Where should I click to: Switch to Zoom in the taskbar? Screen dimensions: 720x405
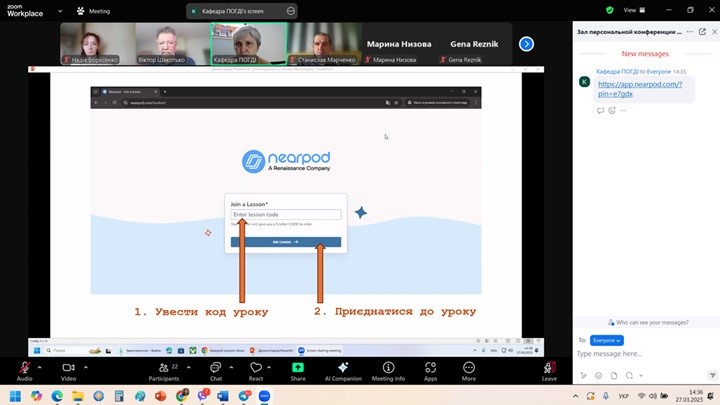click(264, 396)
